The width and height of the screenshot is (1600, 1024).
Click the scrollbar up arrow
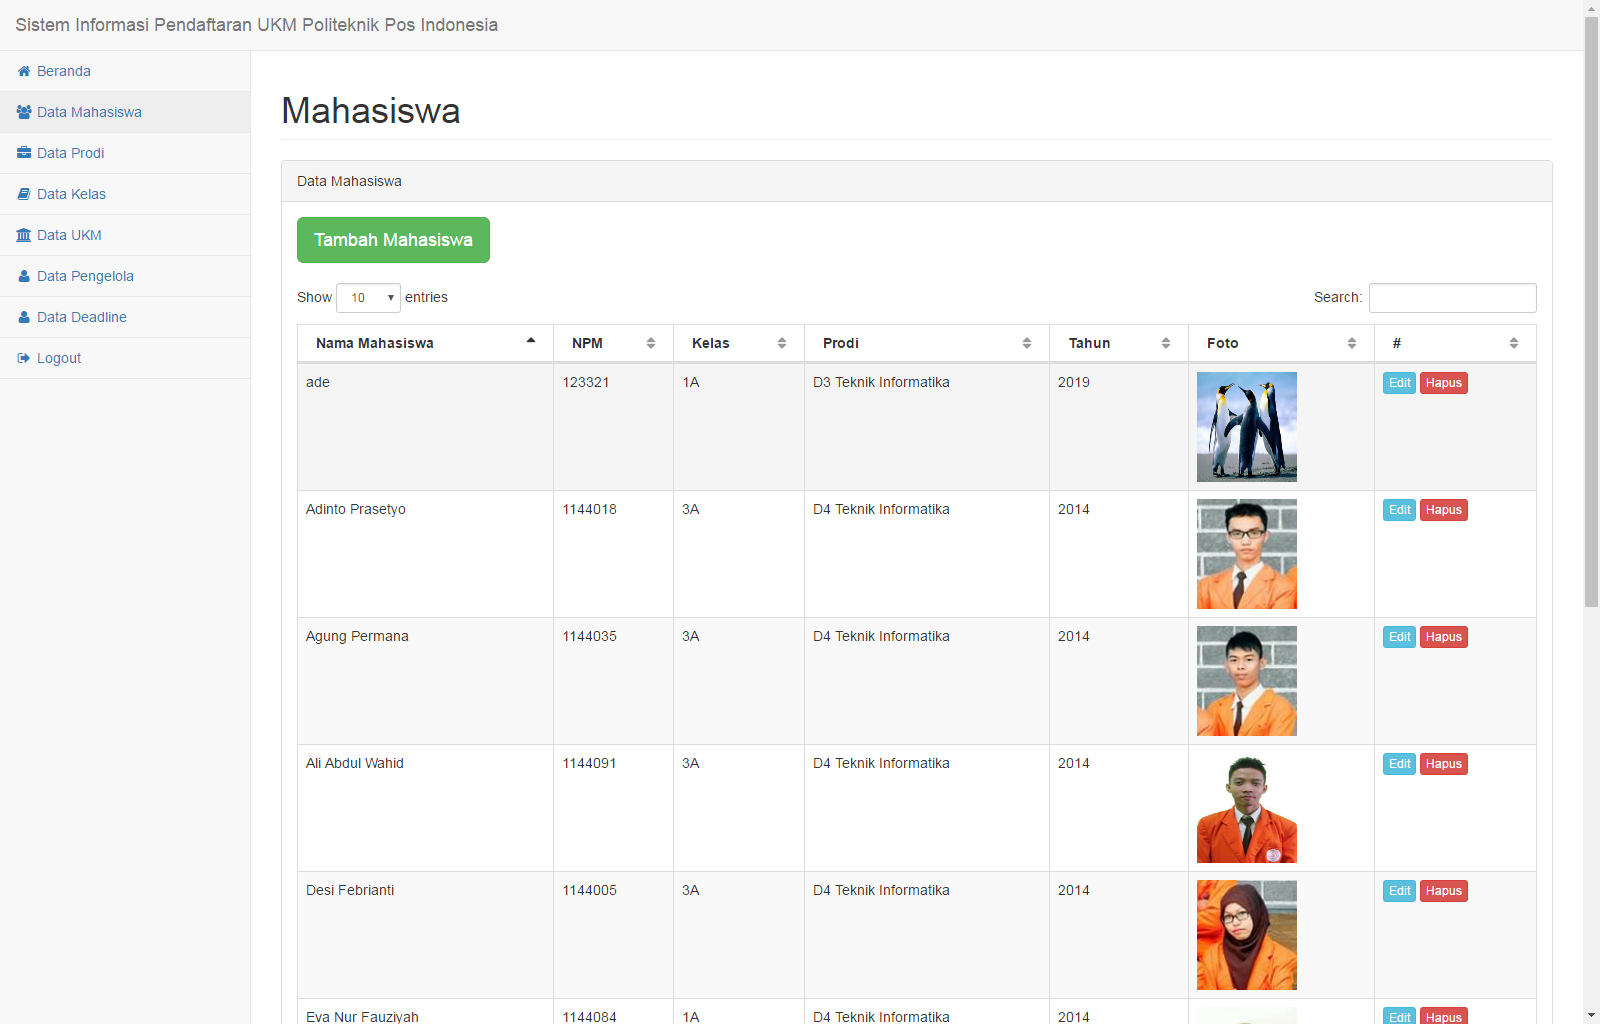pyautogui.click(x=1591, y=8)
